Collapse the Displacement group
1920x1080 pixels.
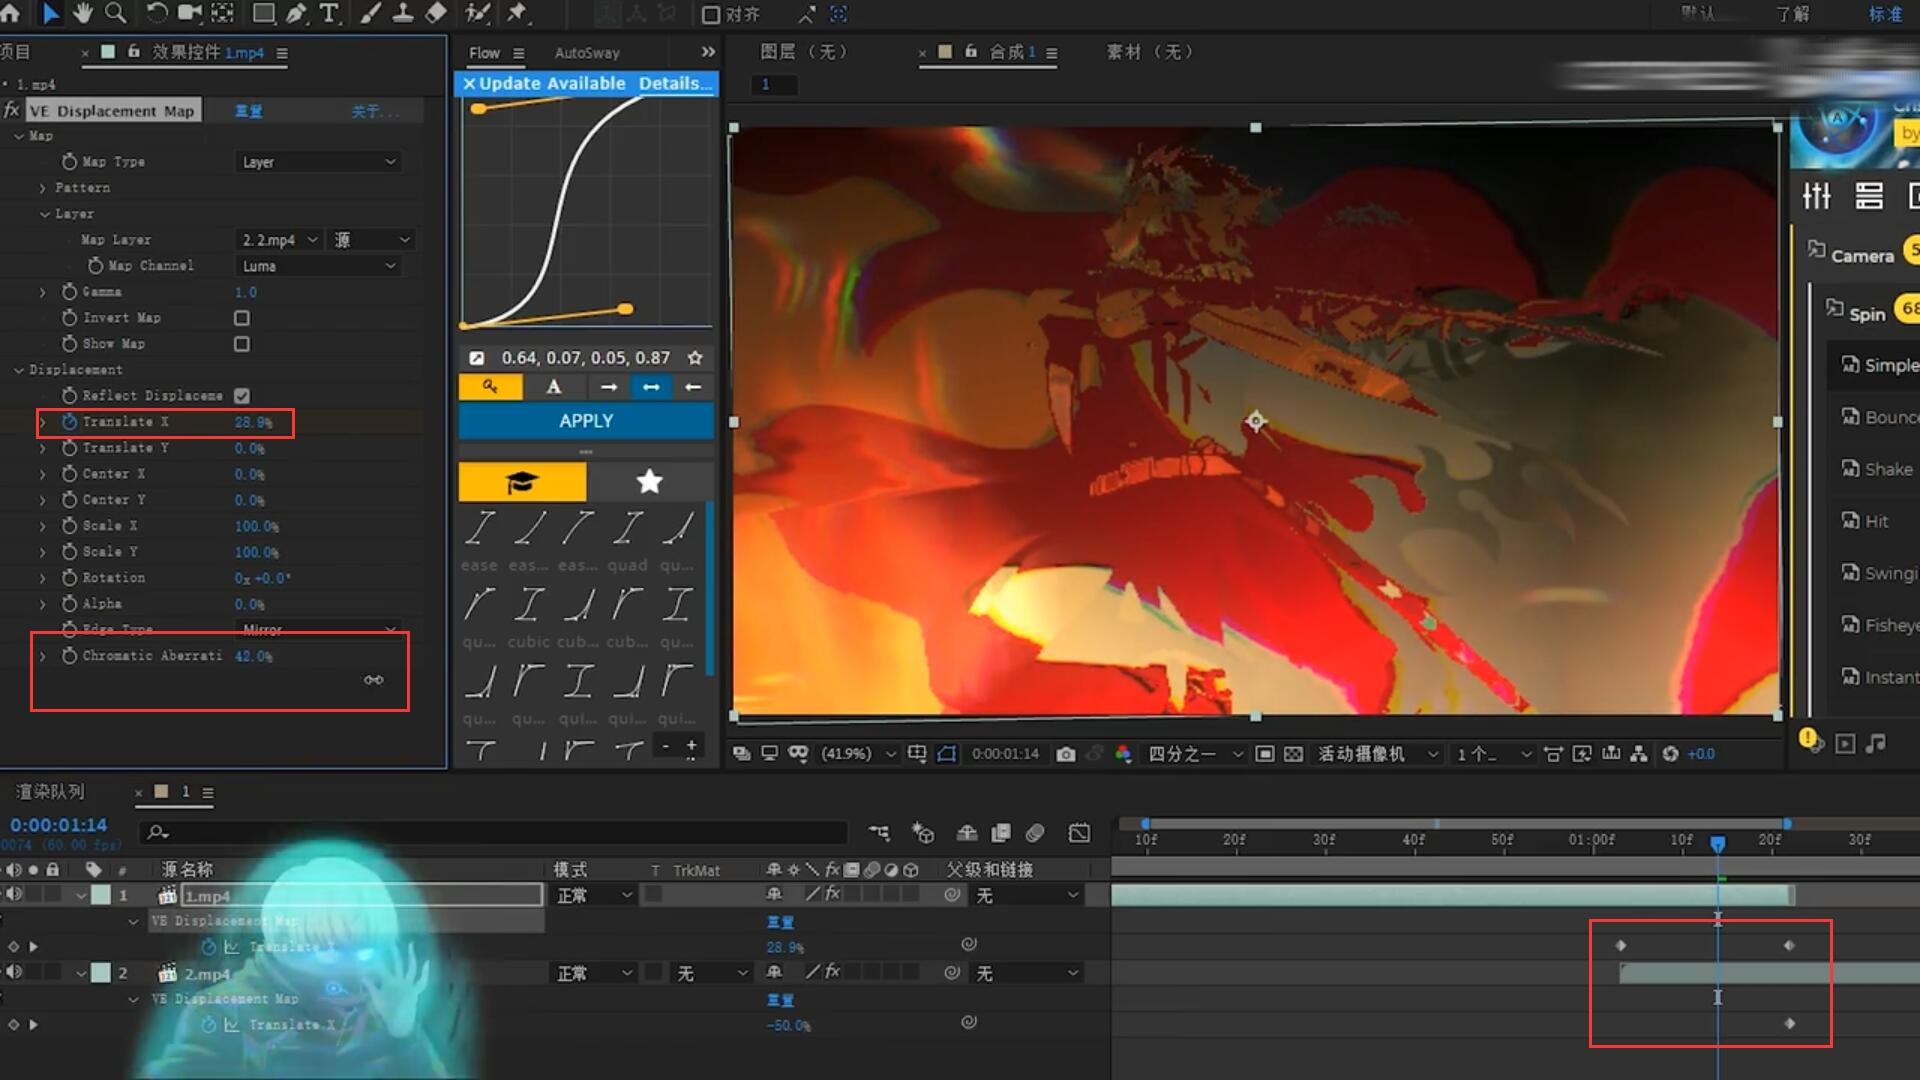(18, 370)
